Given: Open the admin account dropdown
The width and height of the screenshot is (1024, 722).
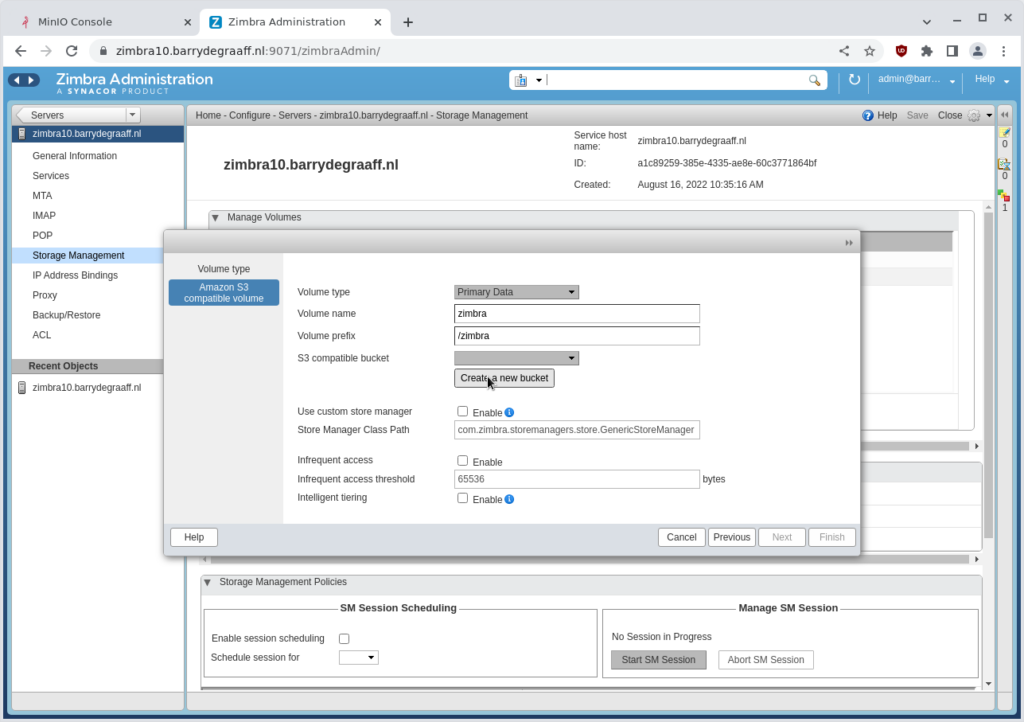Looking at the screenshot, I should (952, 81).
